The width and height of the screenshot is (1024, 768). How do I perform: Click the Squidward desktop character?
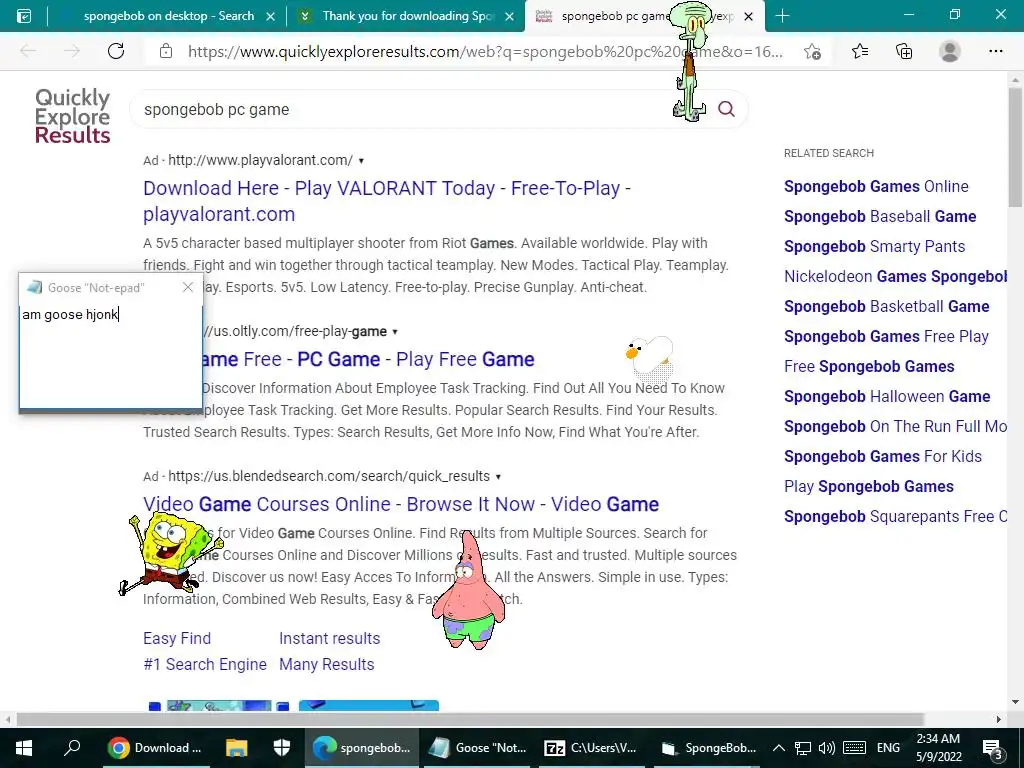(691, 61)
